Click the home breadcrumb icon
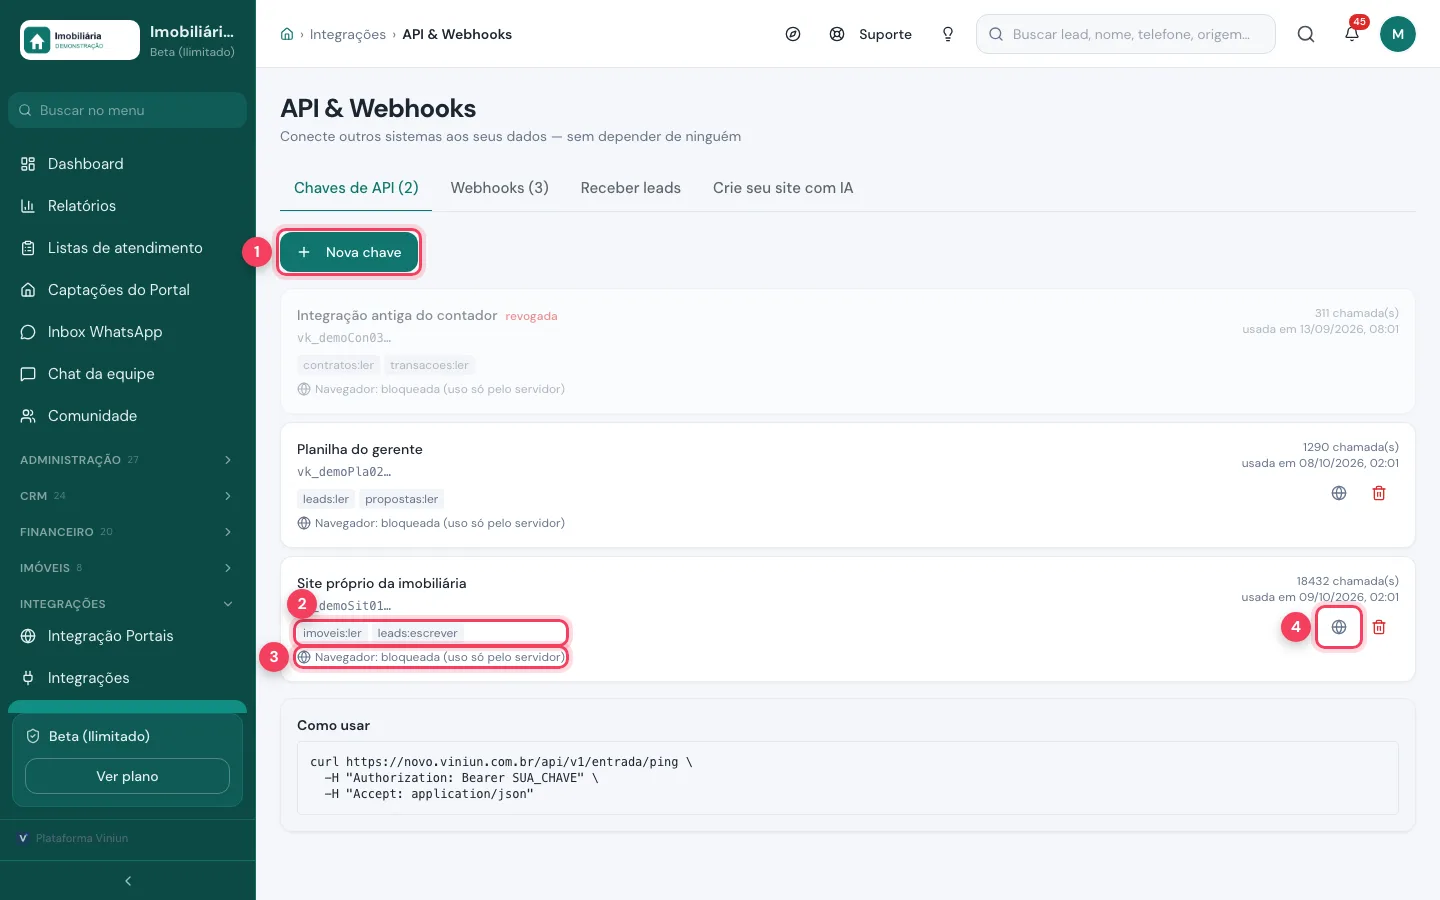Screen dimensions: 1440x900 coord(287,34)
